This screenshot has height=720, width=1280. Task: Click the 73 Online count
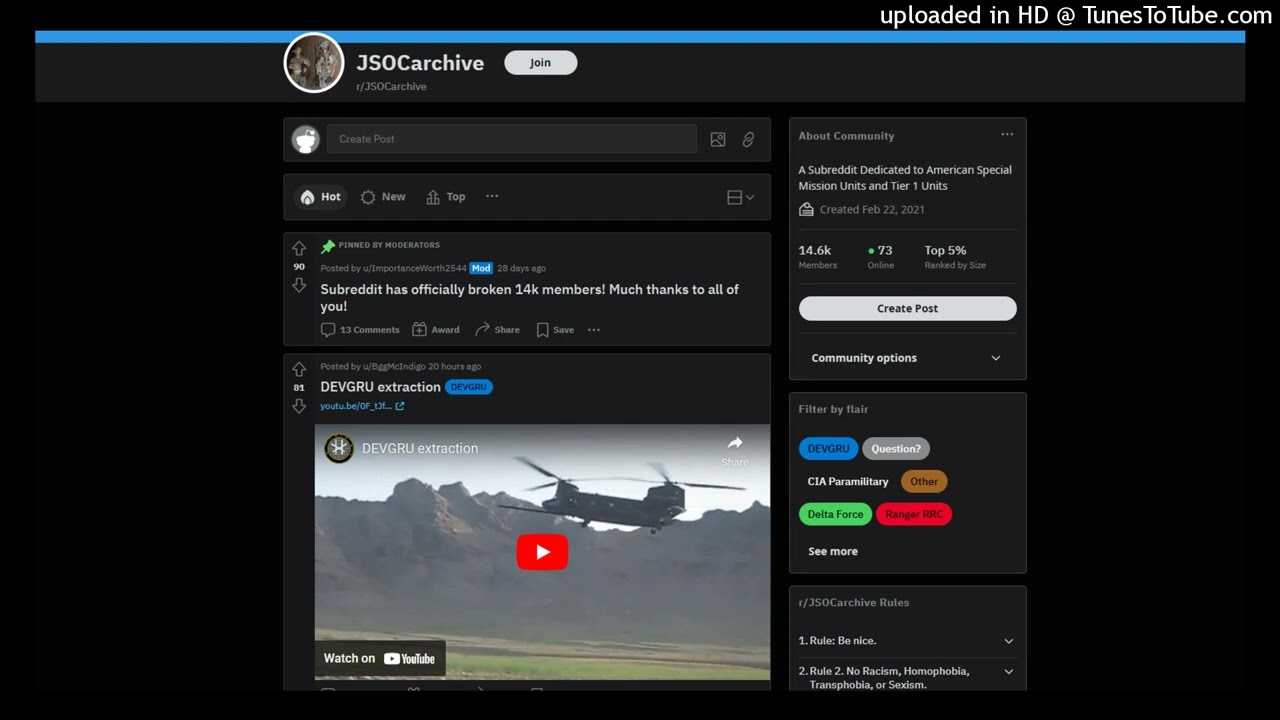[x=881, y=256]
